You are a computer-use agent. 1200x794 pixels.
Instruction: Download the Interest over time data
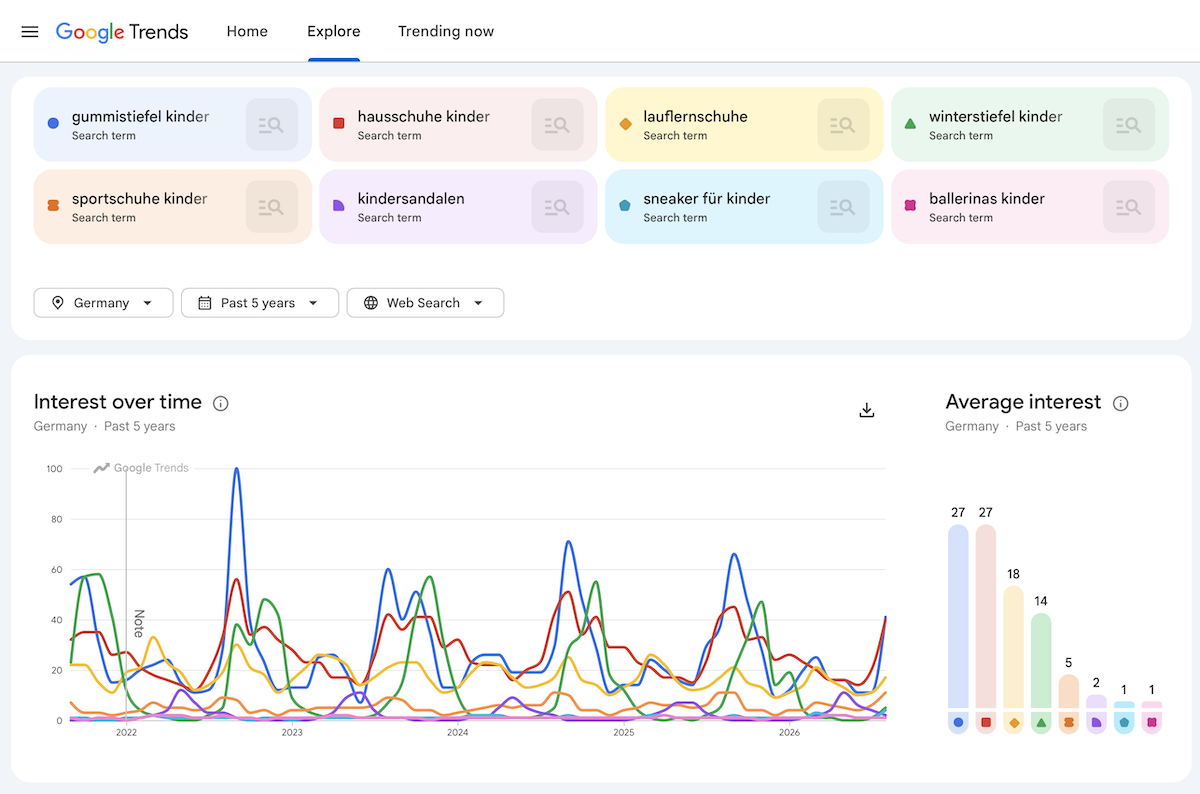[867, 410]
